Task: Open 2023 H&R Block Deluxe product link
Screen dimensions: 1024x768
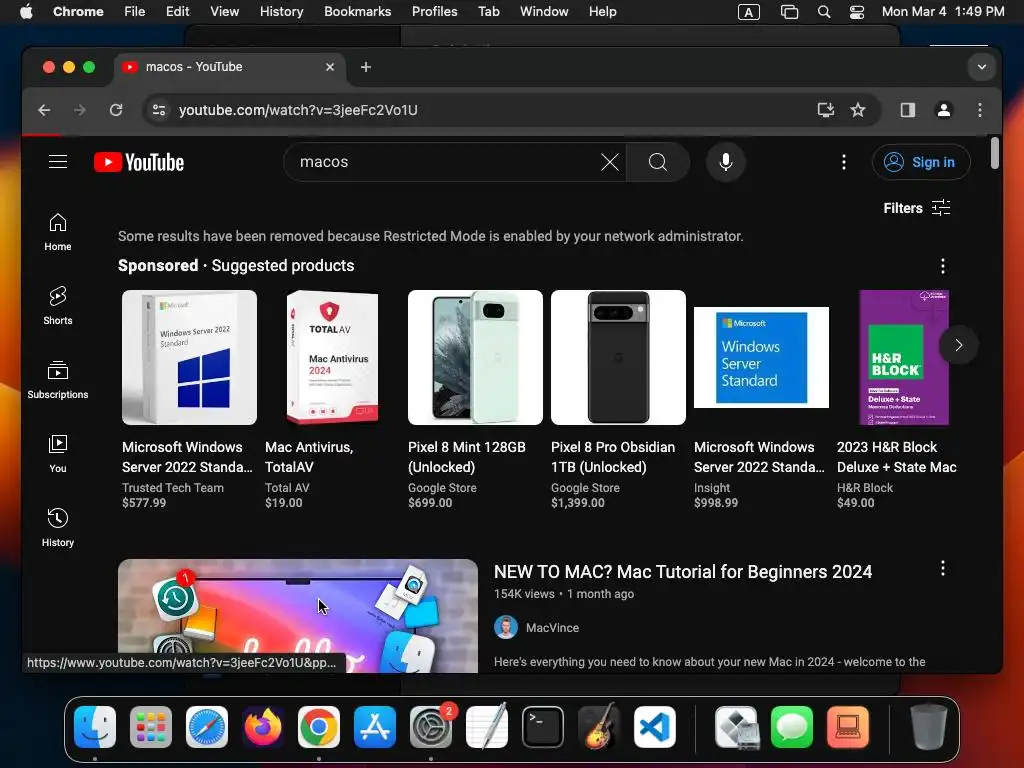Action: click(897, 457)
